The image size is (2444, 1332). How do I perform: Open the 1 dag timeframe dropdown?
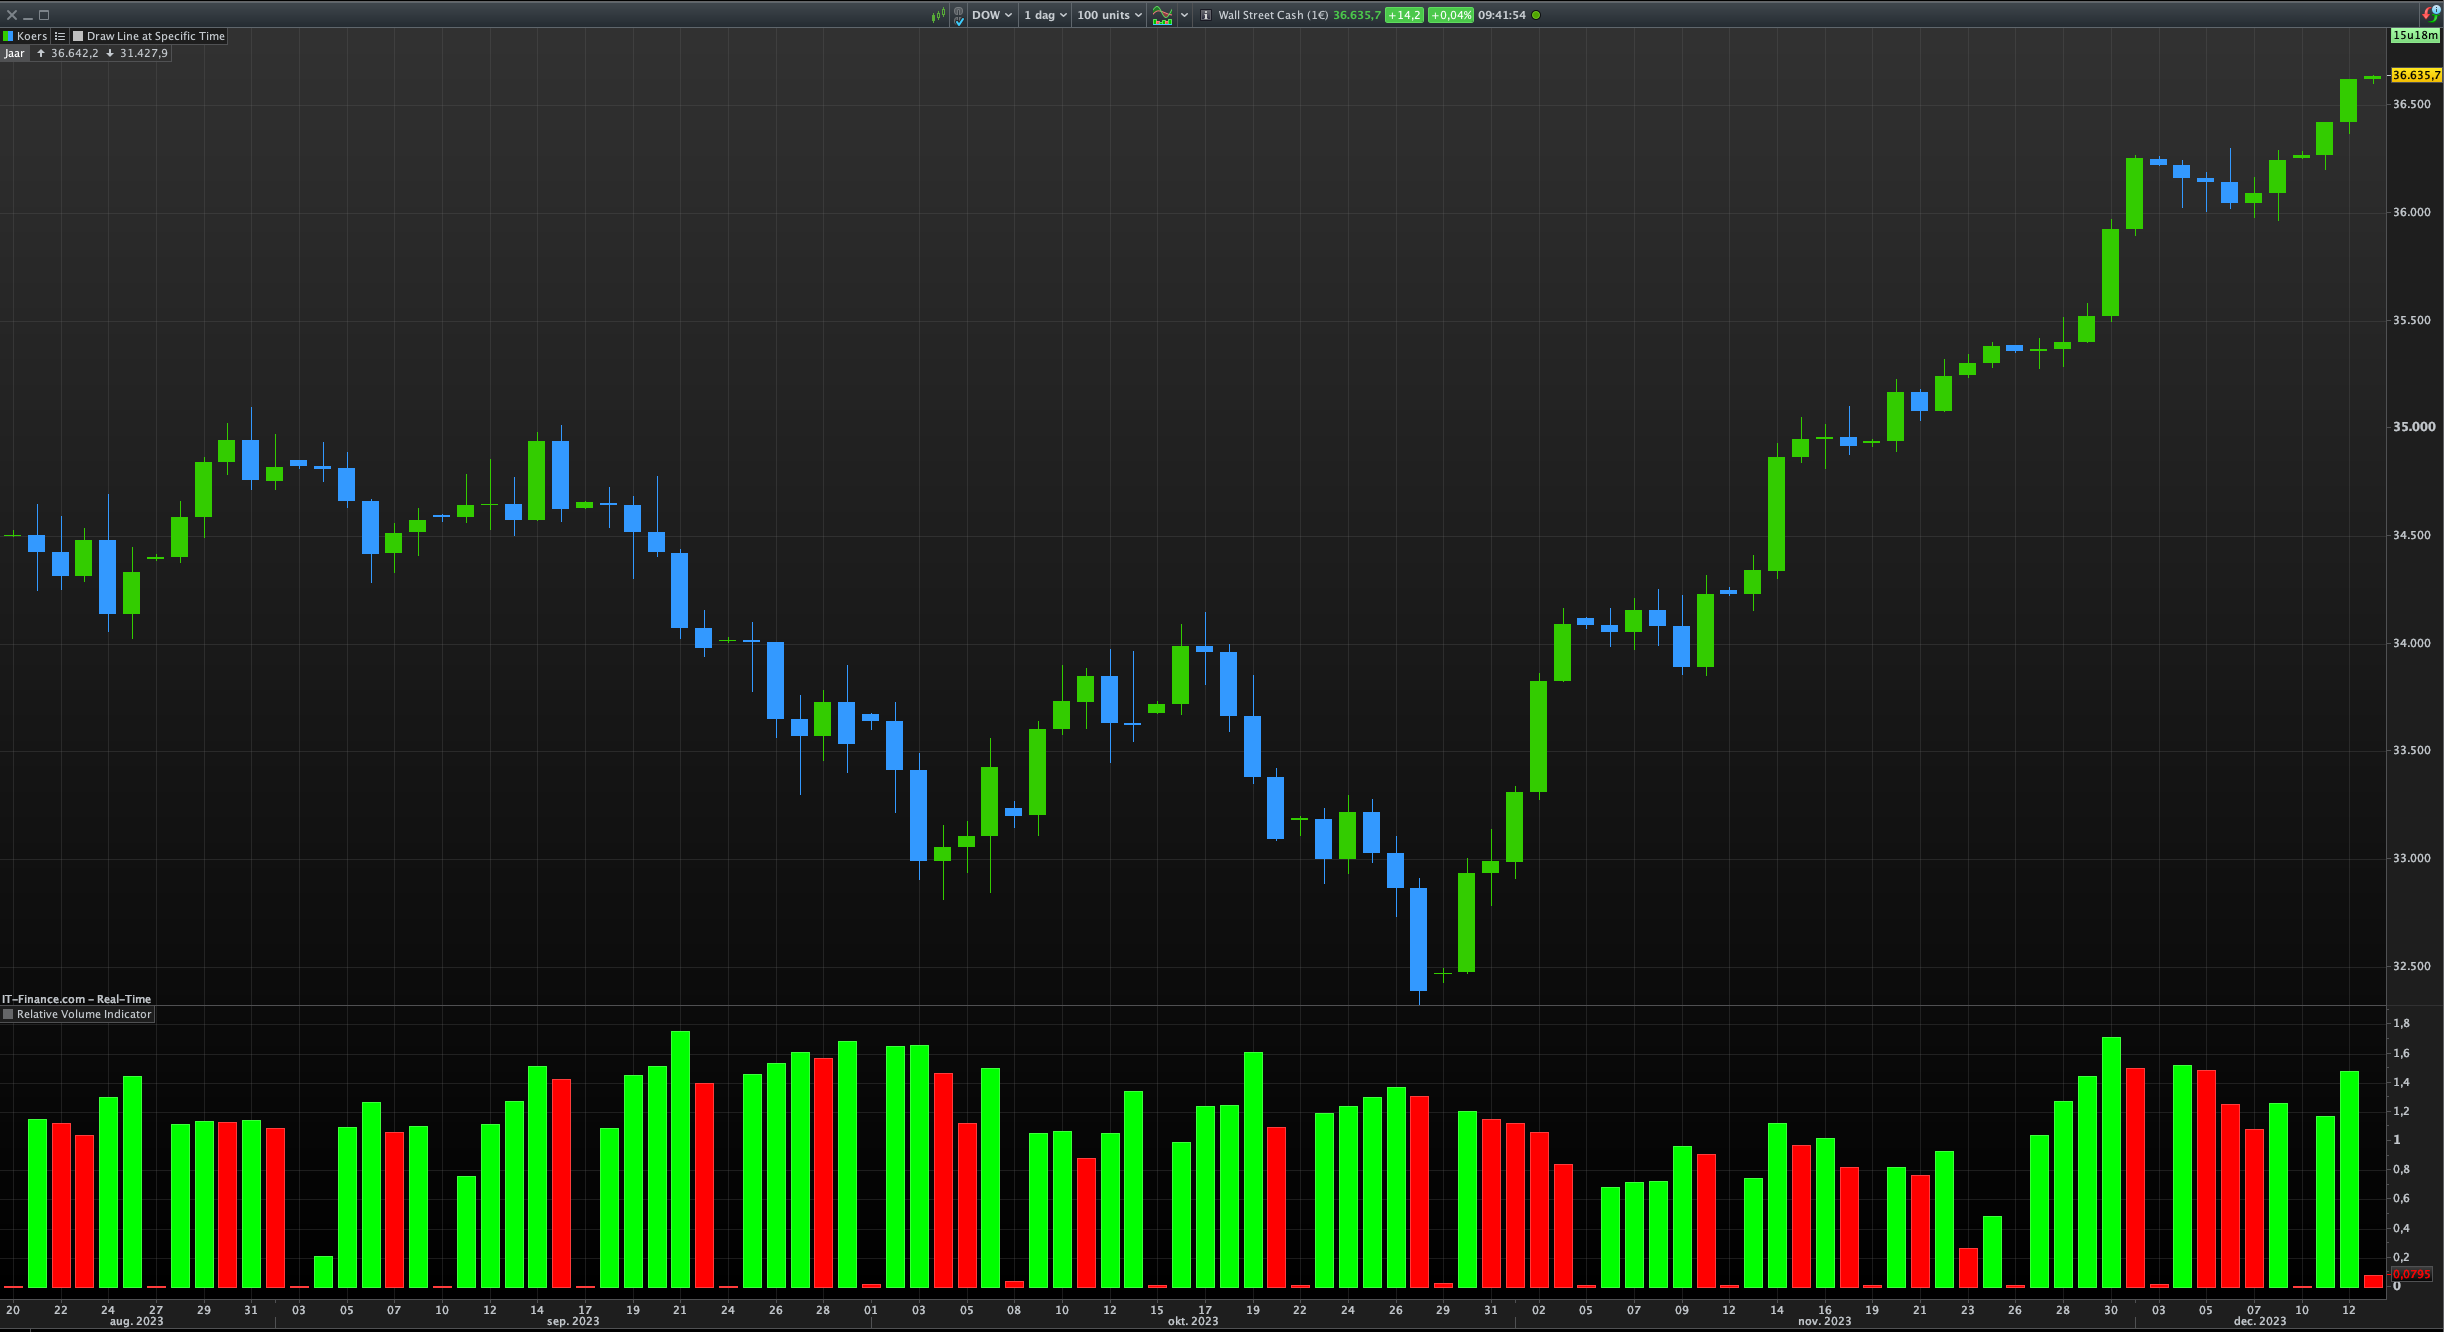tap(1045, 15)
